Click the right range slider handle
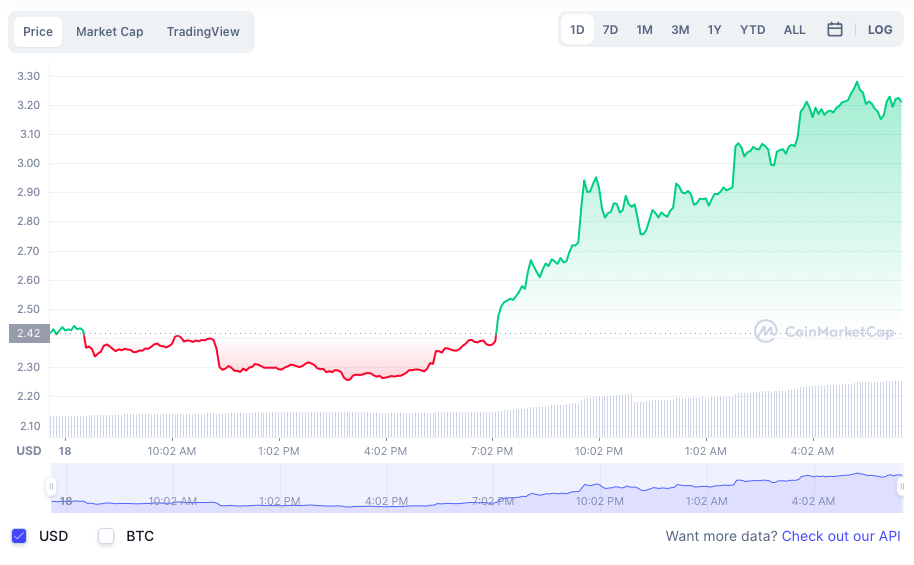The height and width of the screenshot is (565, 914). [x=901, y=487]
